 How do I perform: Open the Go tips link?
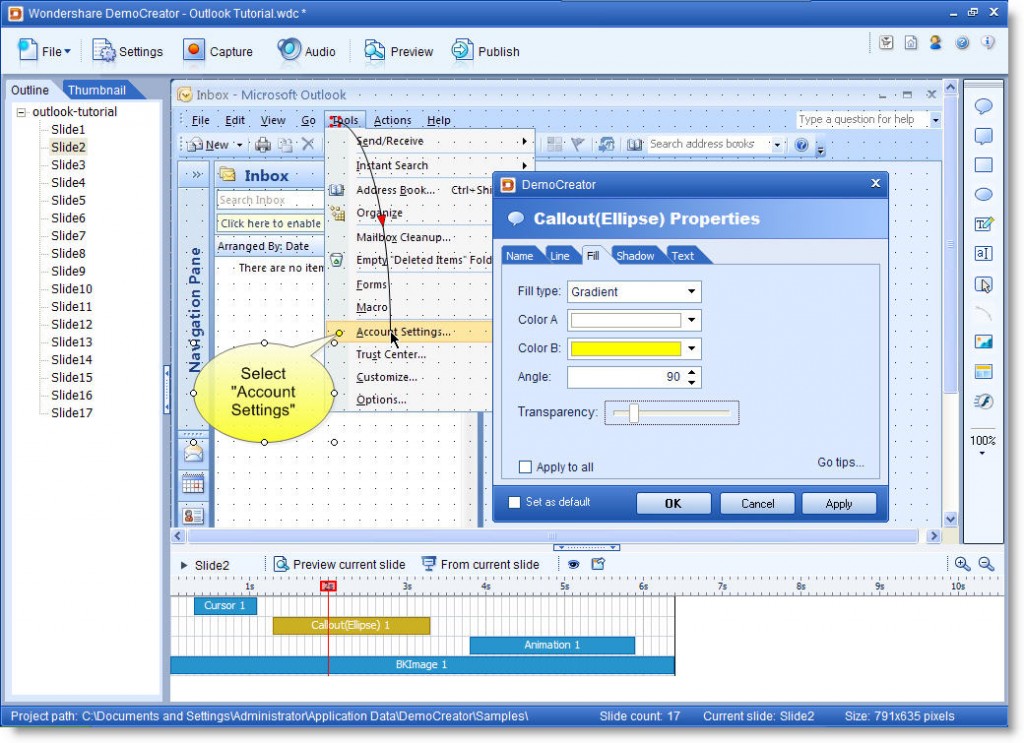coord(840,462)
